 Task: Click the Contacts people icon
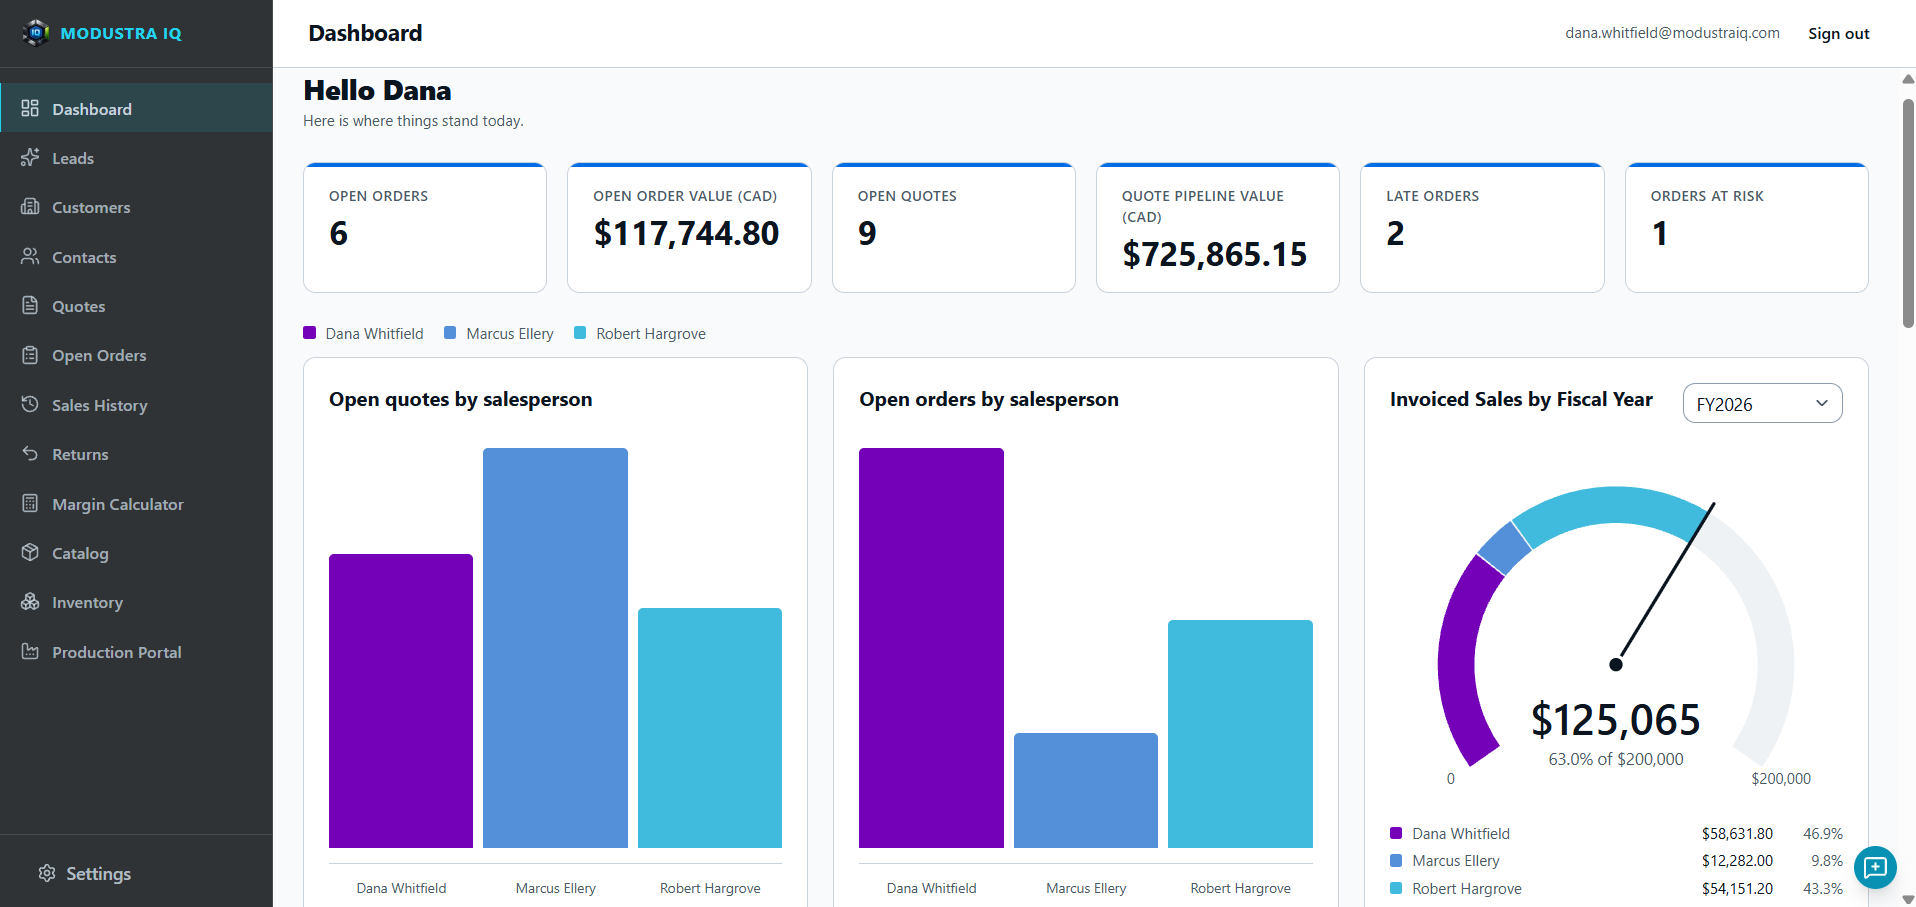[x=30, y=256]
